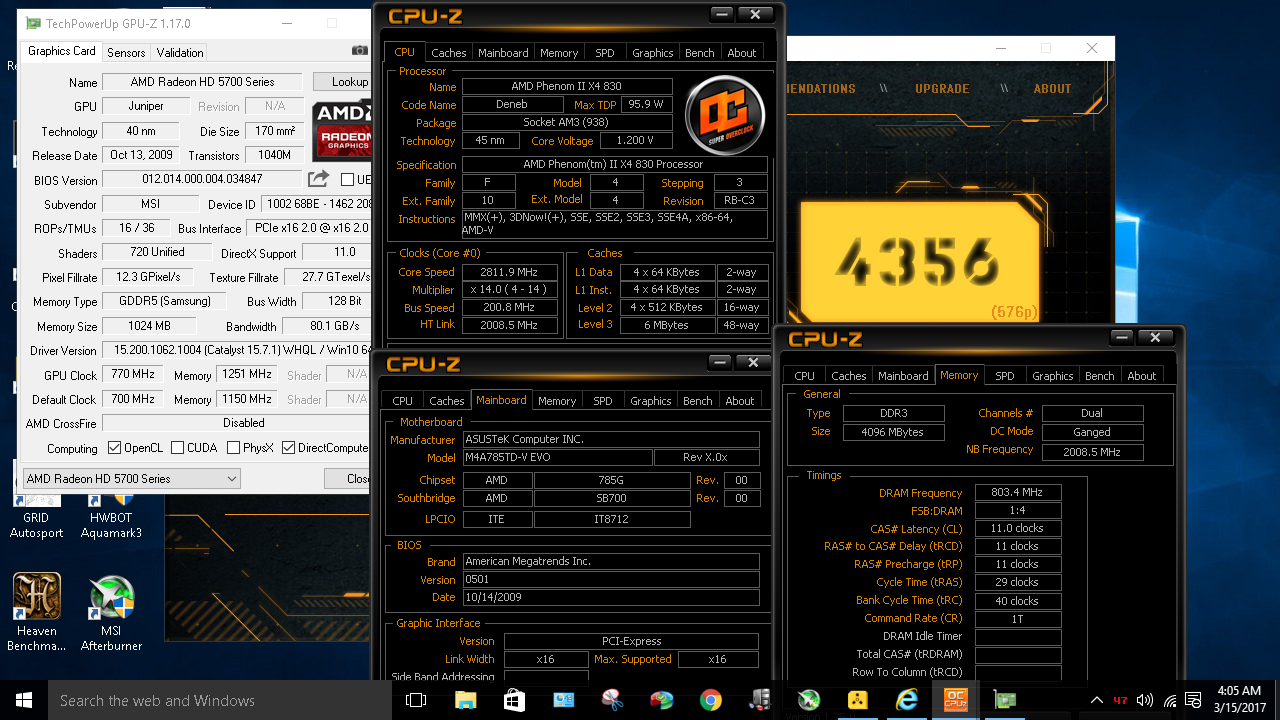Viewport: 1280px width, 720px height.
Task: Click the AMD Radeon Graphics logo in GPU-Z
Action: (x=344, y=130)
